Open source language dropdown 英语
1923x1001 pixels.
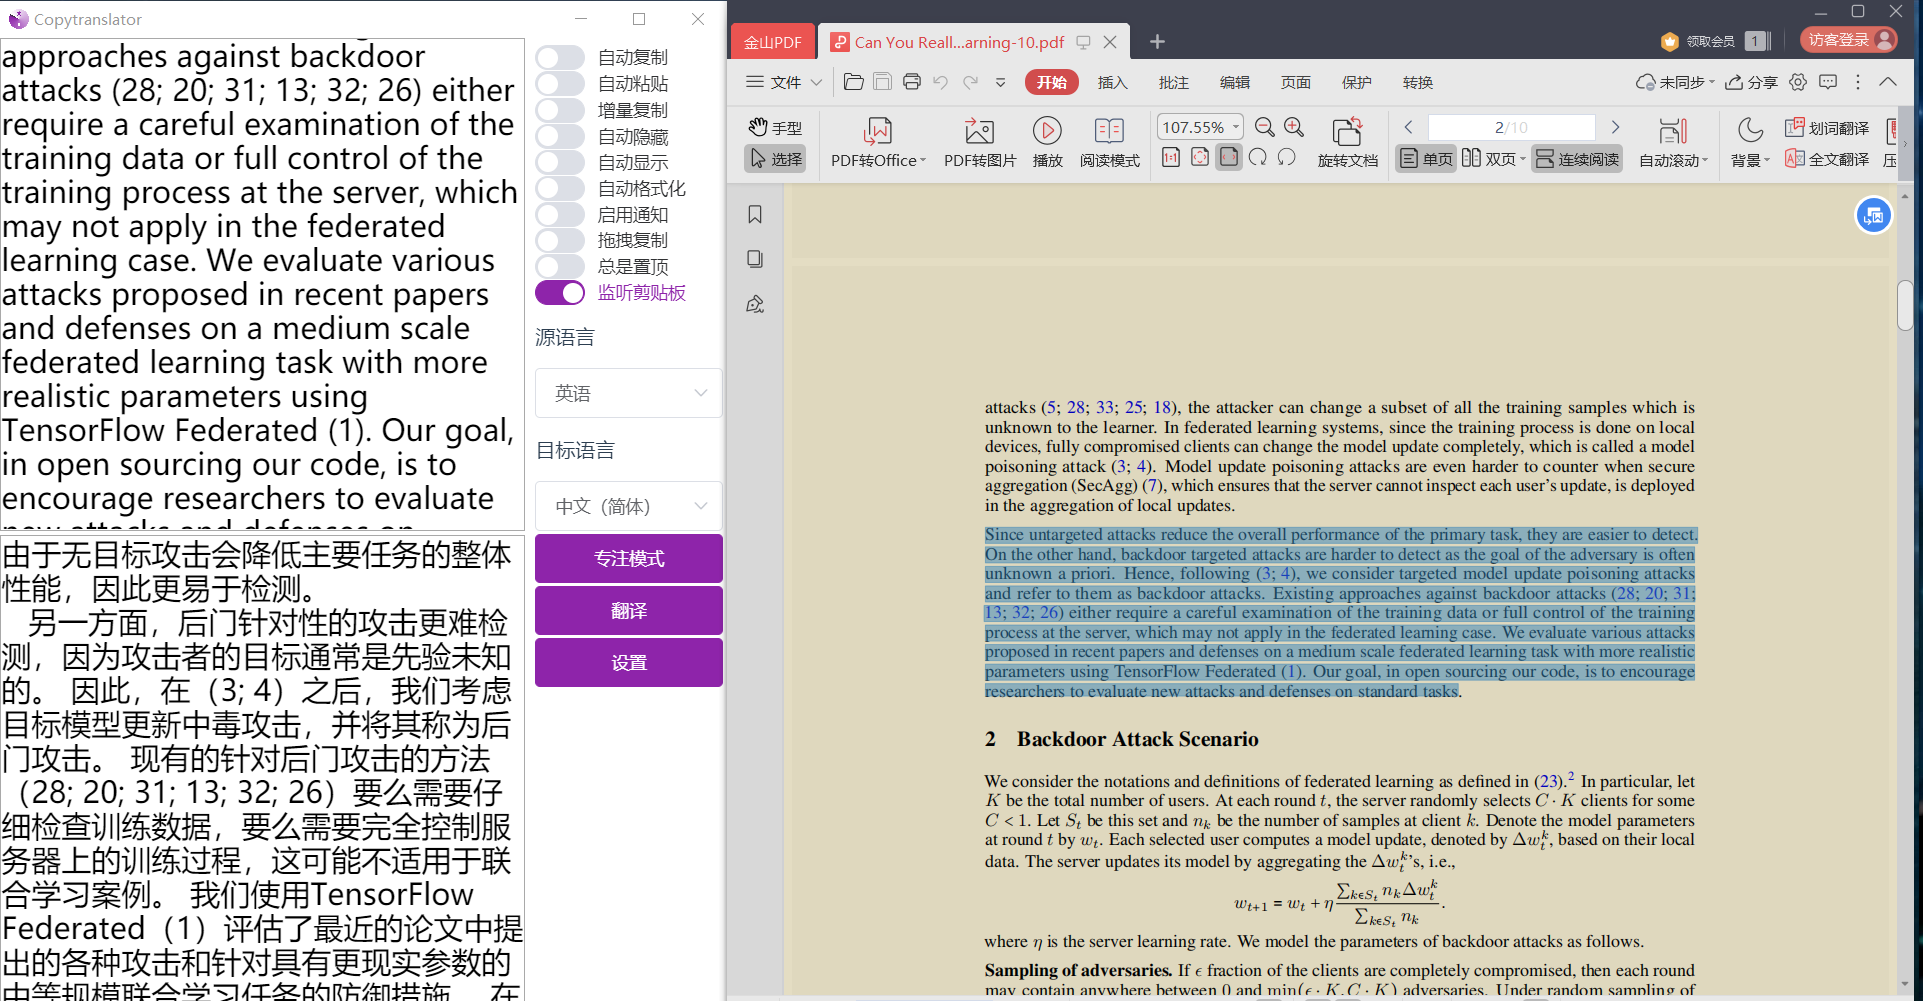tap(629, 393)
